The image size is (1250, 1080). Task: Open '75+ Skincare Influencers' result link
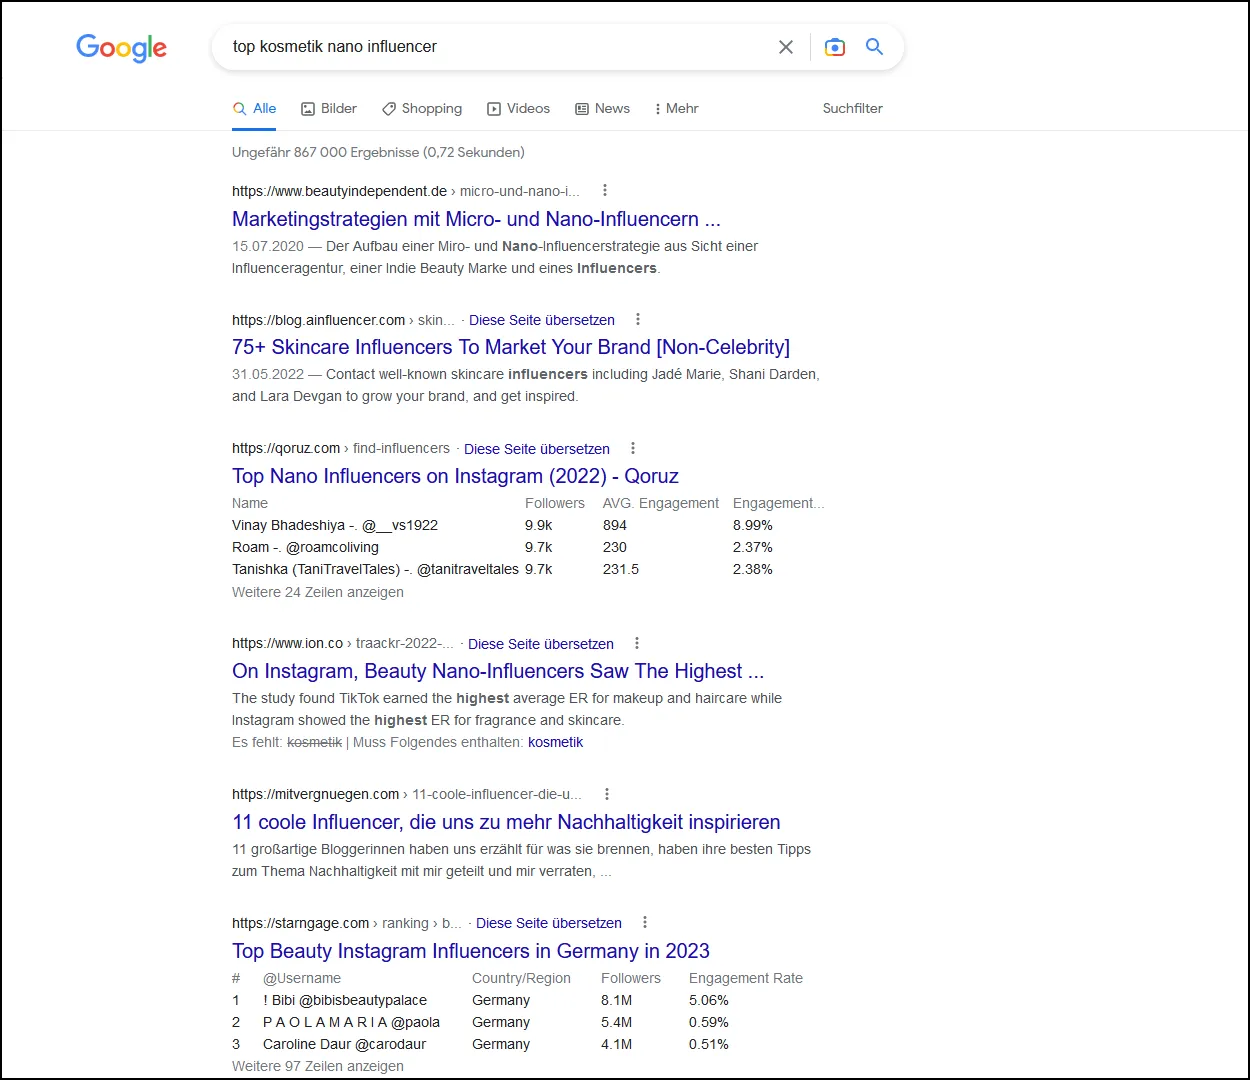pyautogui.click(x=510, y=347)
